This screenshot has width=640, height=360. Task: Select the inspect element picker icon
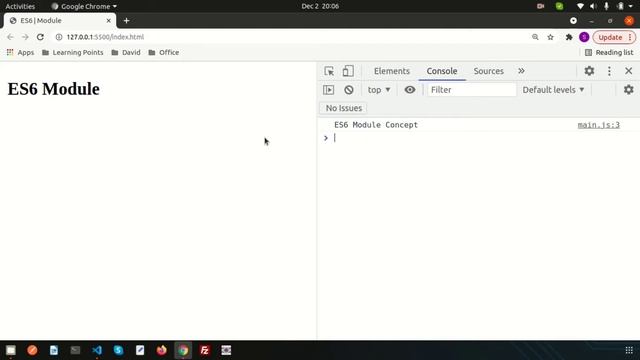tap(329, 71)
